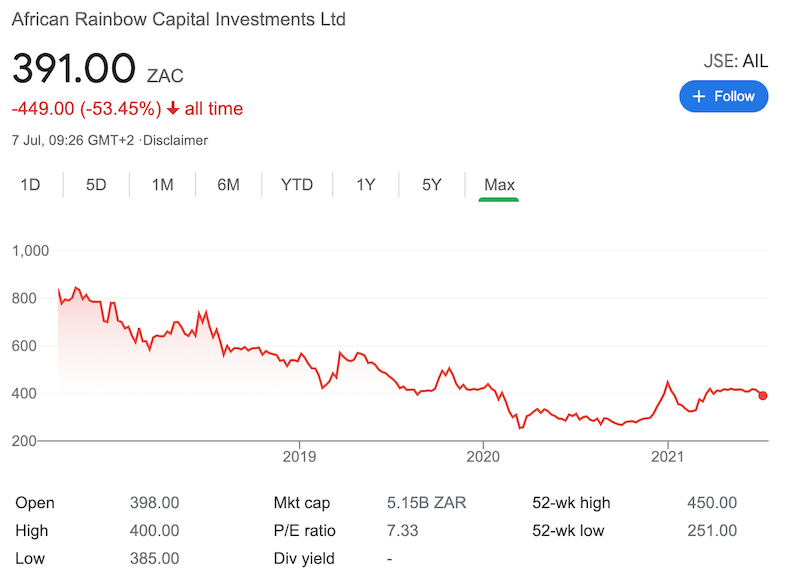
Task: Click the 1,000 y-axis label
Action: point(30,251)
